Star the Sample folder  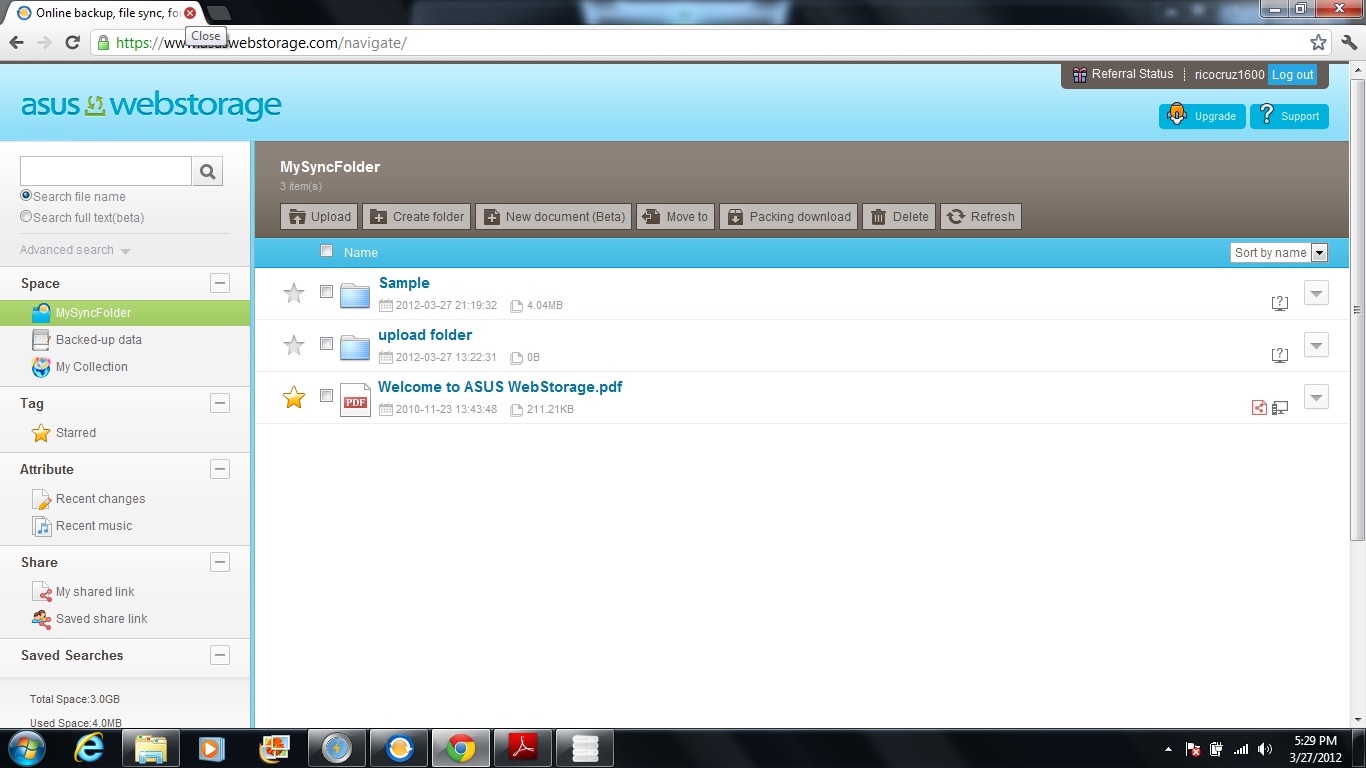[x=294, y=293]
